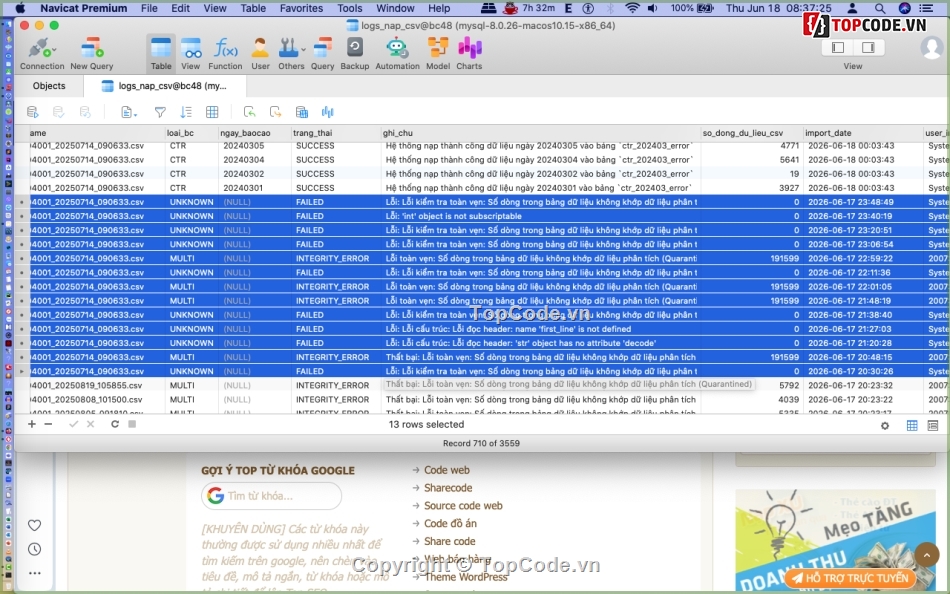Screen dimensions: 950x594
Task: Click the scroll-to-top arrow button in browser
Action: coord(926,555)
